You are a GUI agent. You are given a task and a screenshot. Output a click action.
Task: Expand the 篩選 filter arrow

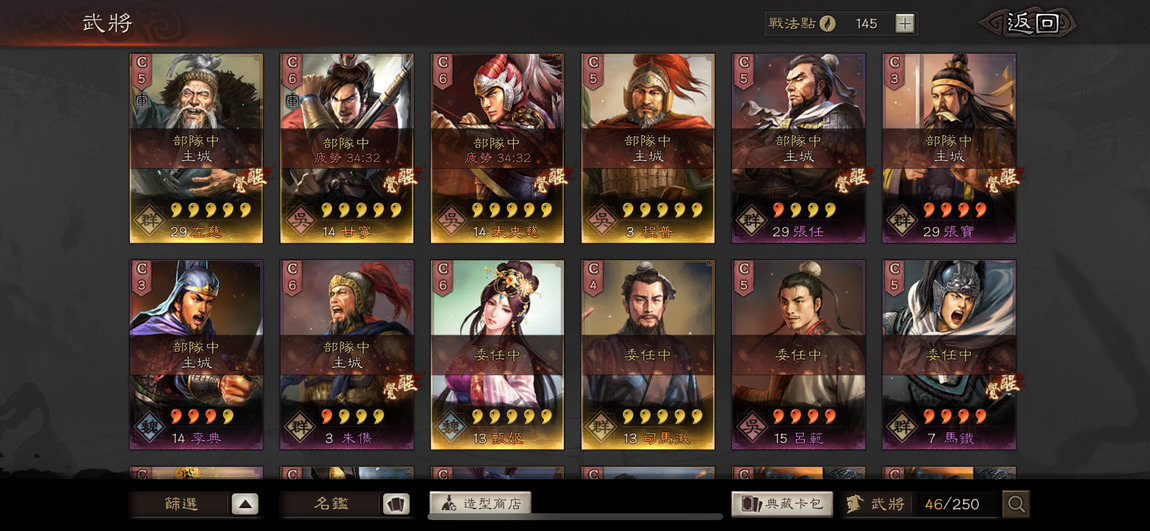tap(245, 504)
